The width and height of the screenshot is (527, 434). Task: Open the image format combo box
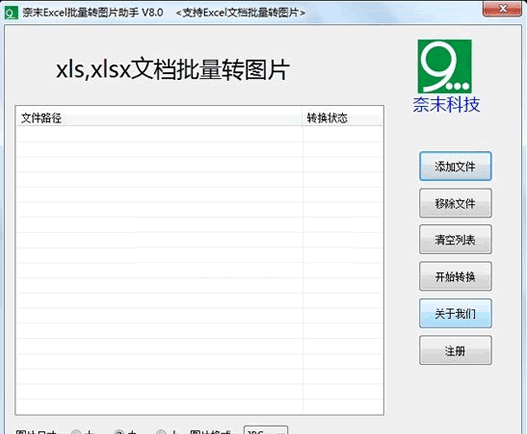(266, 430)
